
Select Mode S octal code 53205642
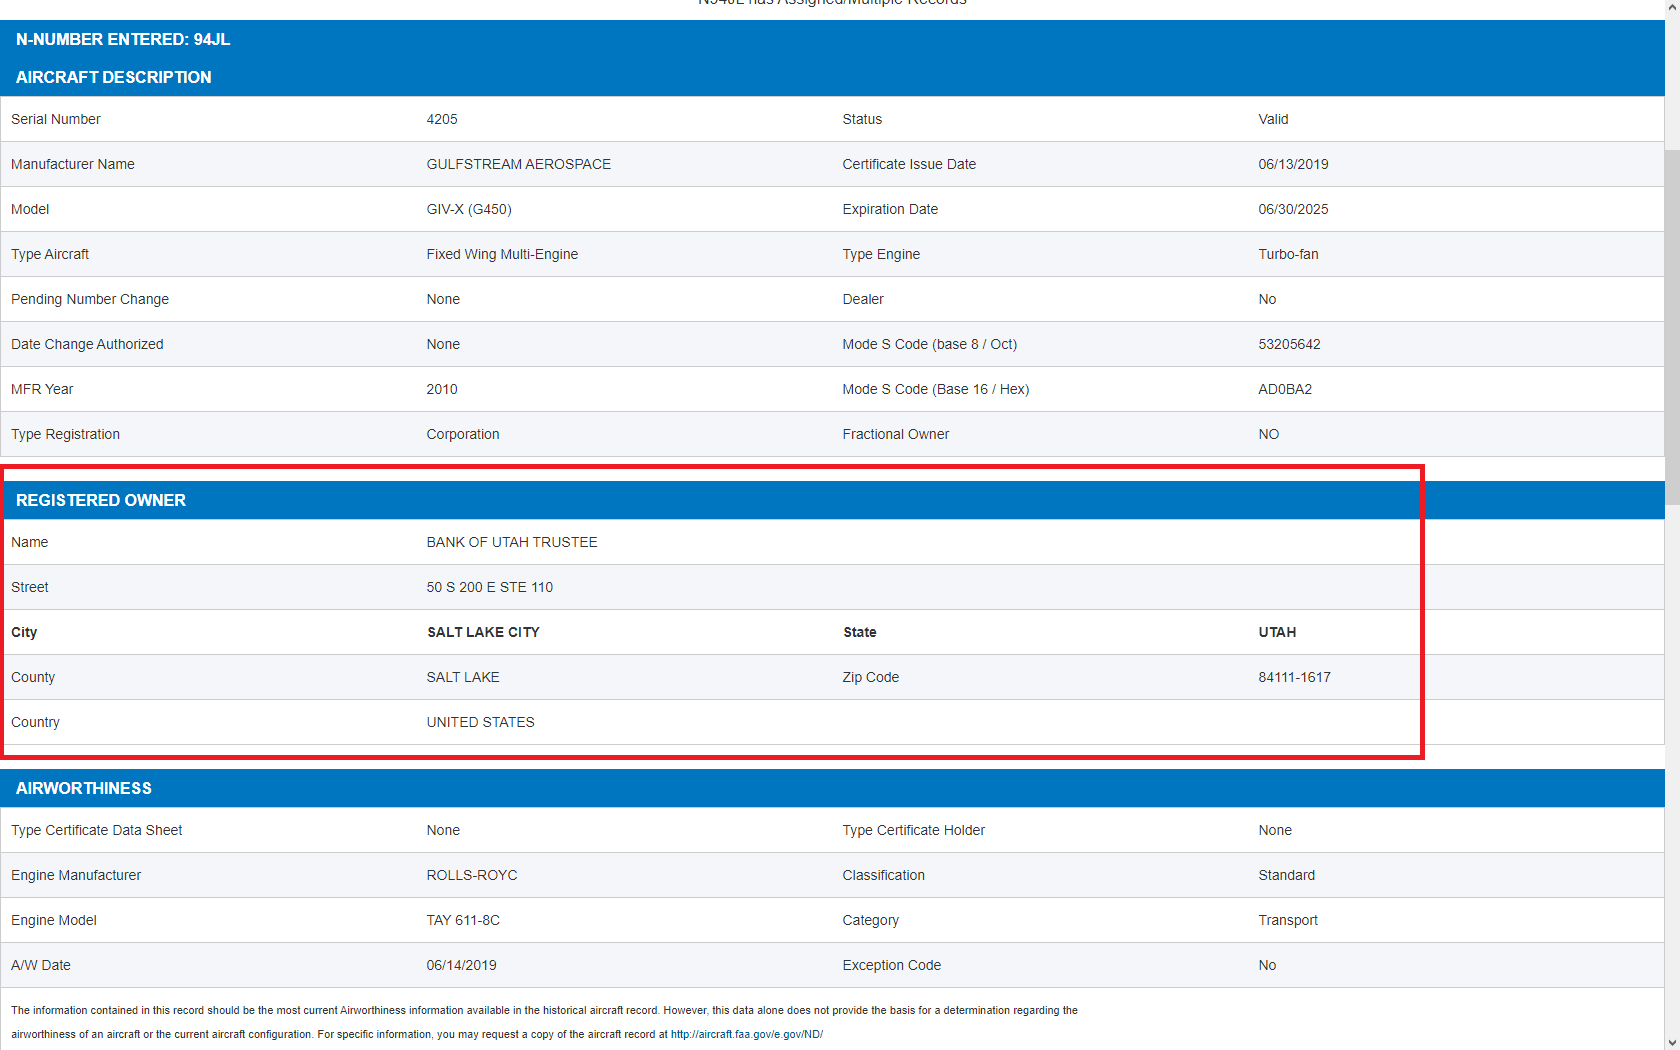pos(1289,344)
